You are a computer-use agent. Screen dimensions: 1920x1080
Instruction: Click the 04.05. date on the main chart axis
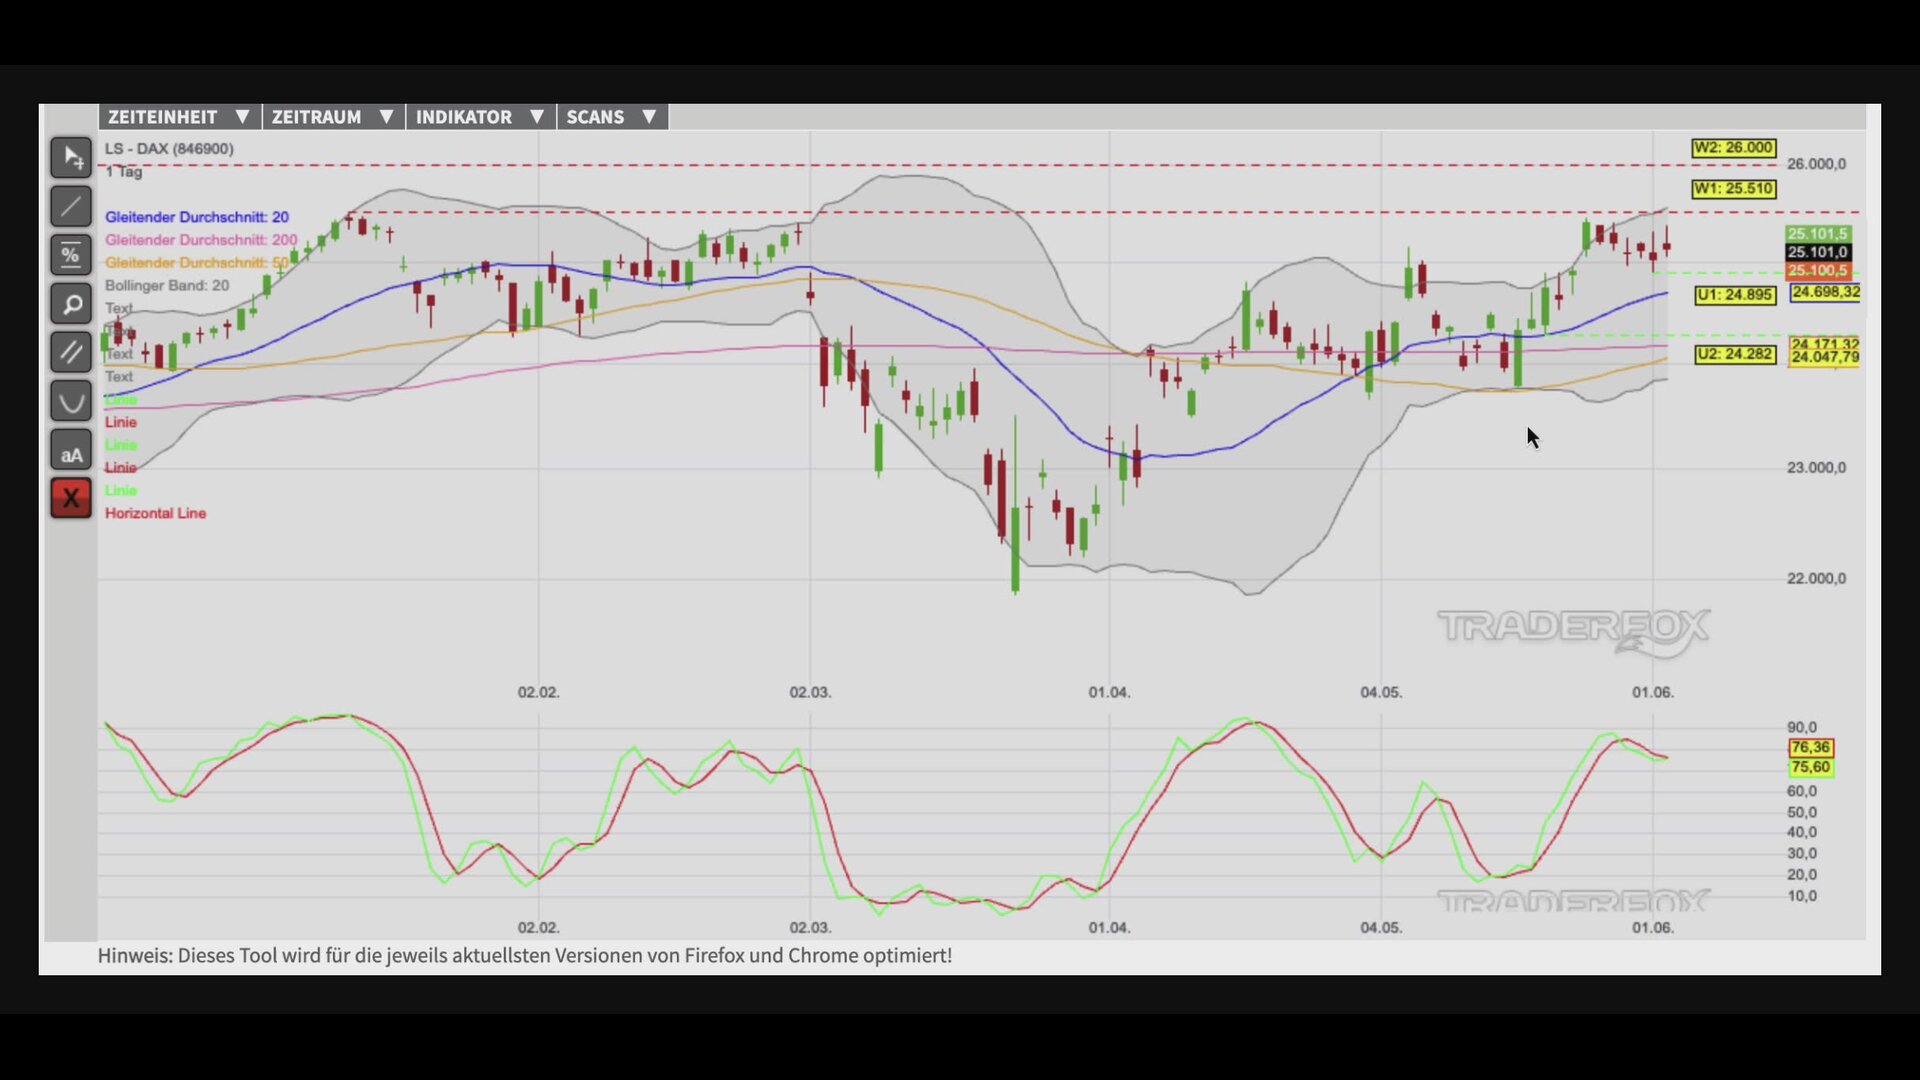click(x=1381, y=692)
